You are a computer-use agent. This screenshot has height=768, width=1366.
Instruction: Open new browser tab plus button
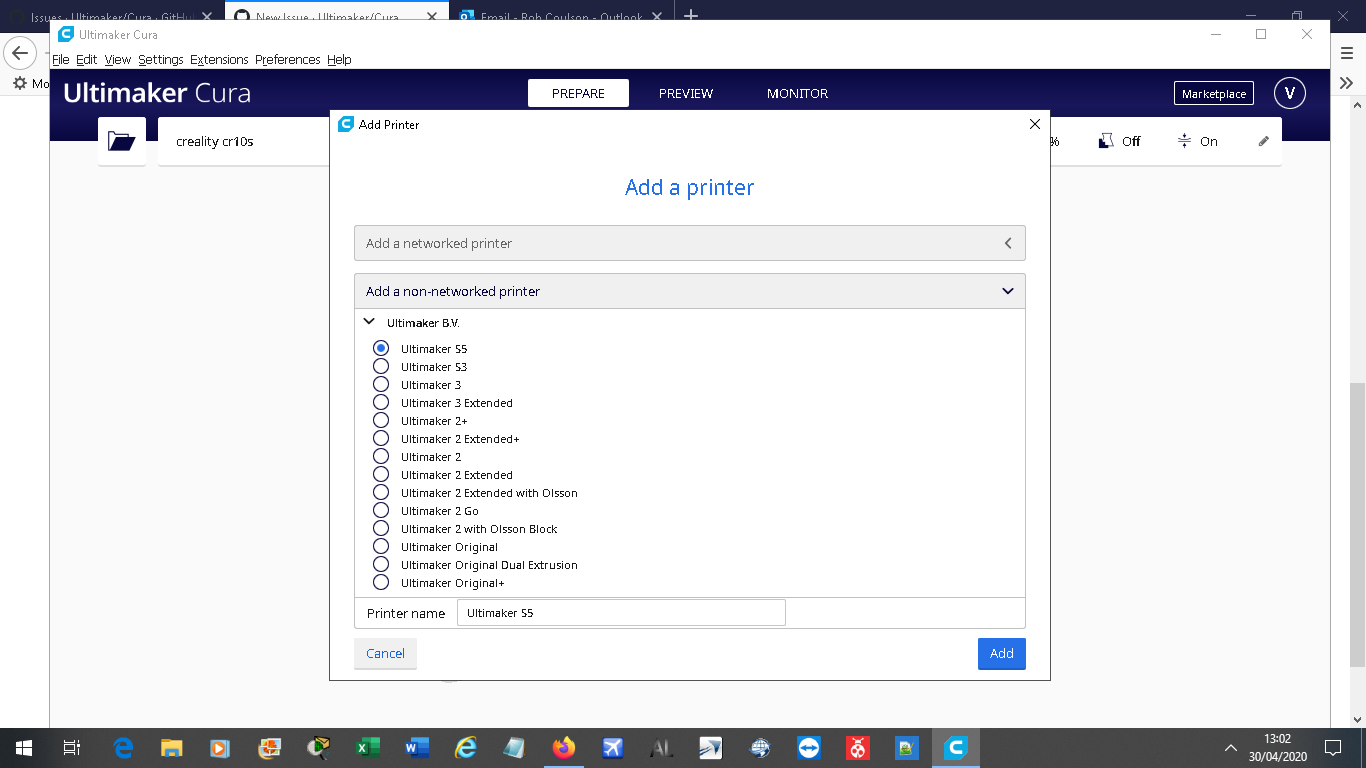click(x=691, y=16)
